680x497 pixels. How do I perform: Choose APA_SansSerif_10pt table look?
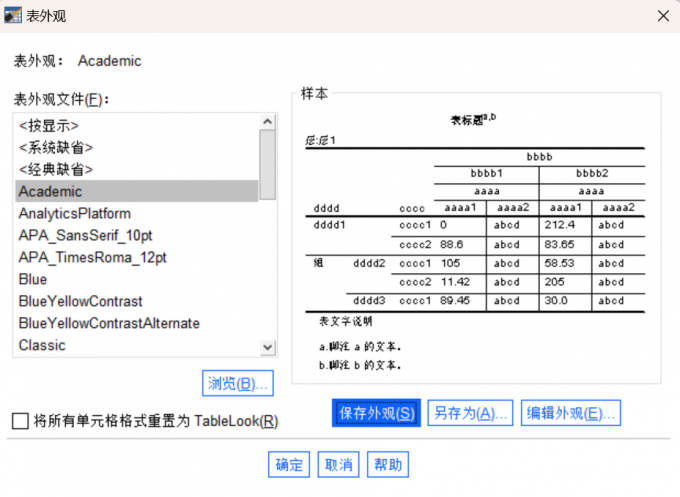(x=137, y=235)
